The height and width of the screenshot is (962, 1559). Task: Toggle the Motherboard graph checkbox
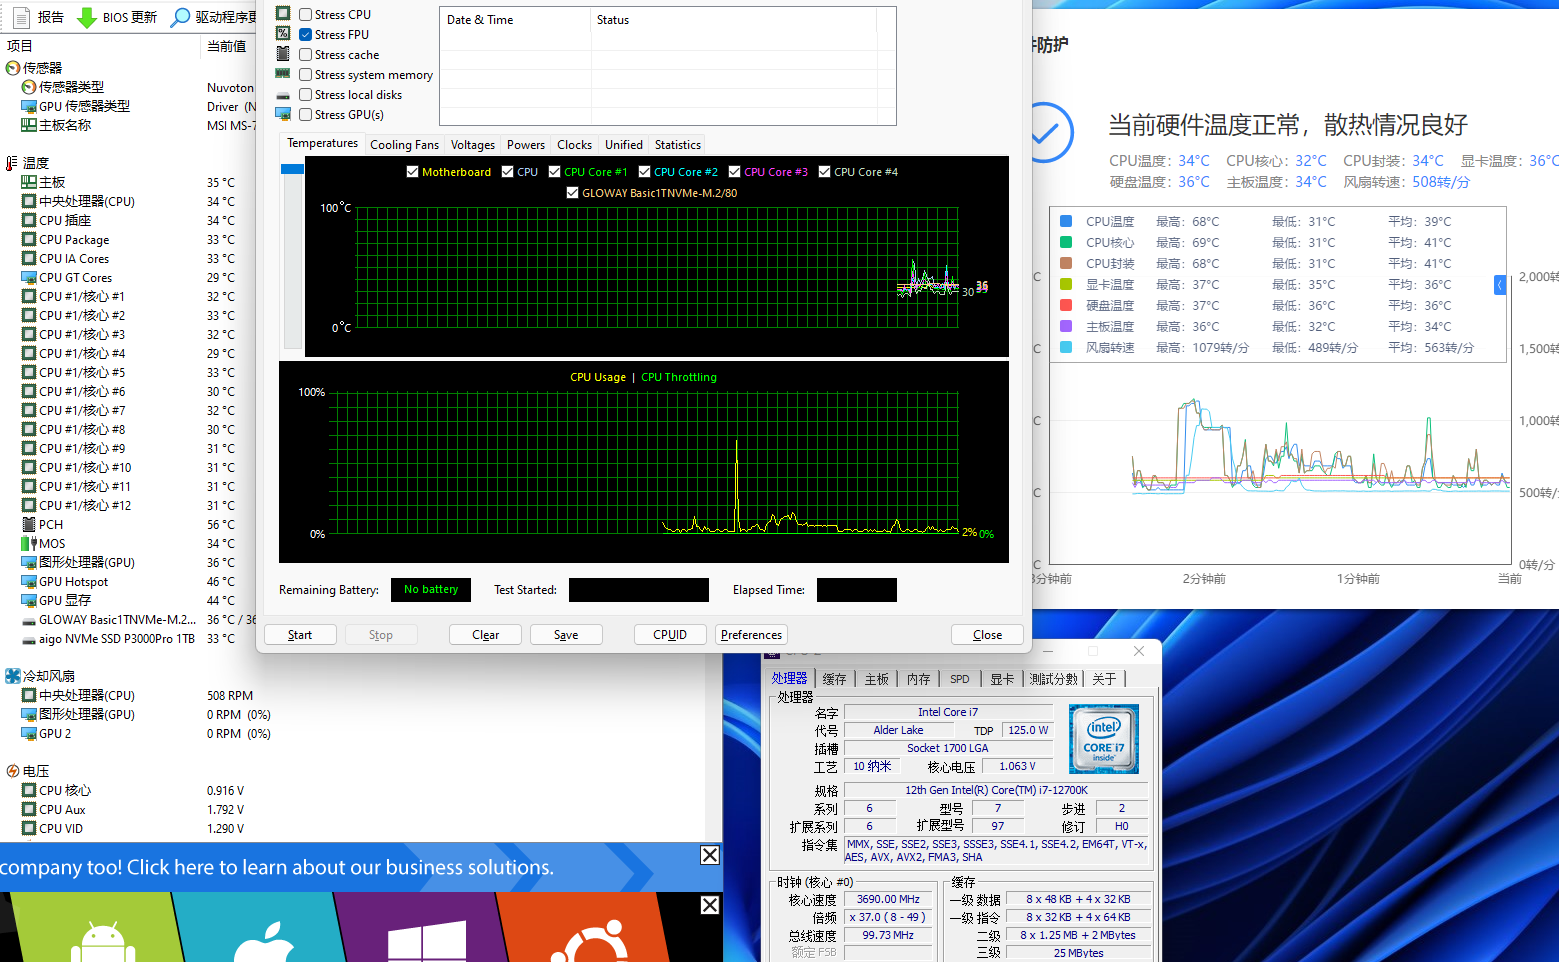412,172
